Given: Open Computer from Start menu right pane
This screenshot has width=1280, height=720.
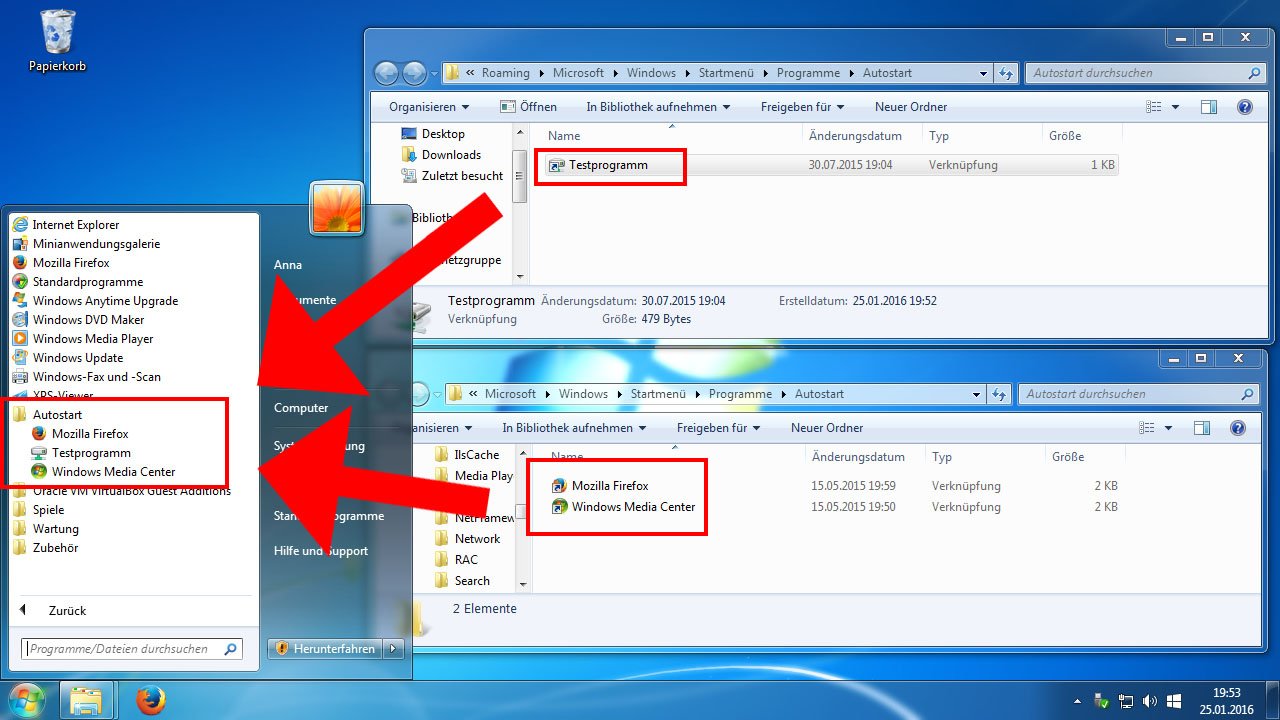Looking at the screenshot, I should tap(301, 408).
